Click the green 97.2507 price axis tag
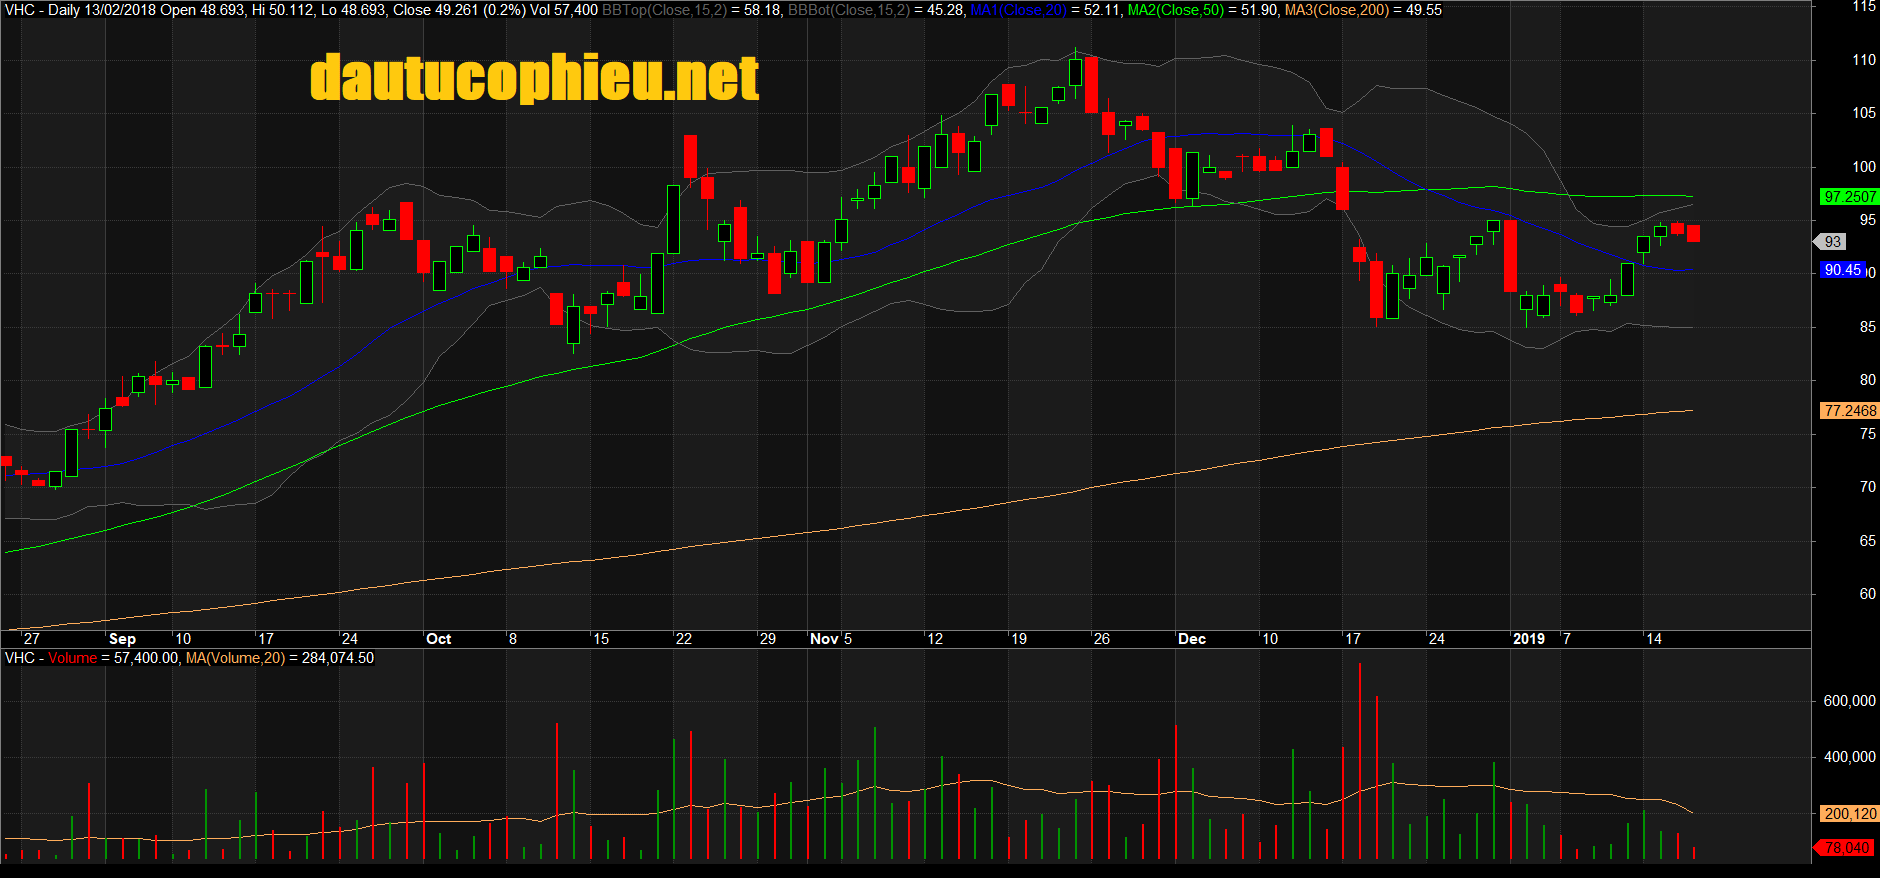Image resolution: width=1880 pixels, height=878 pixels. coord(1849,197)
